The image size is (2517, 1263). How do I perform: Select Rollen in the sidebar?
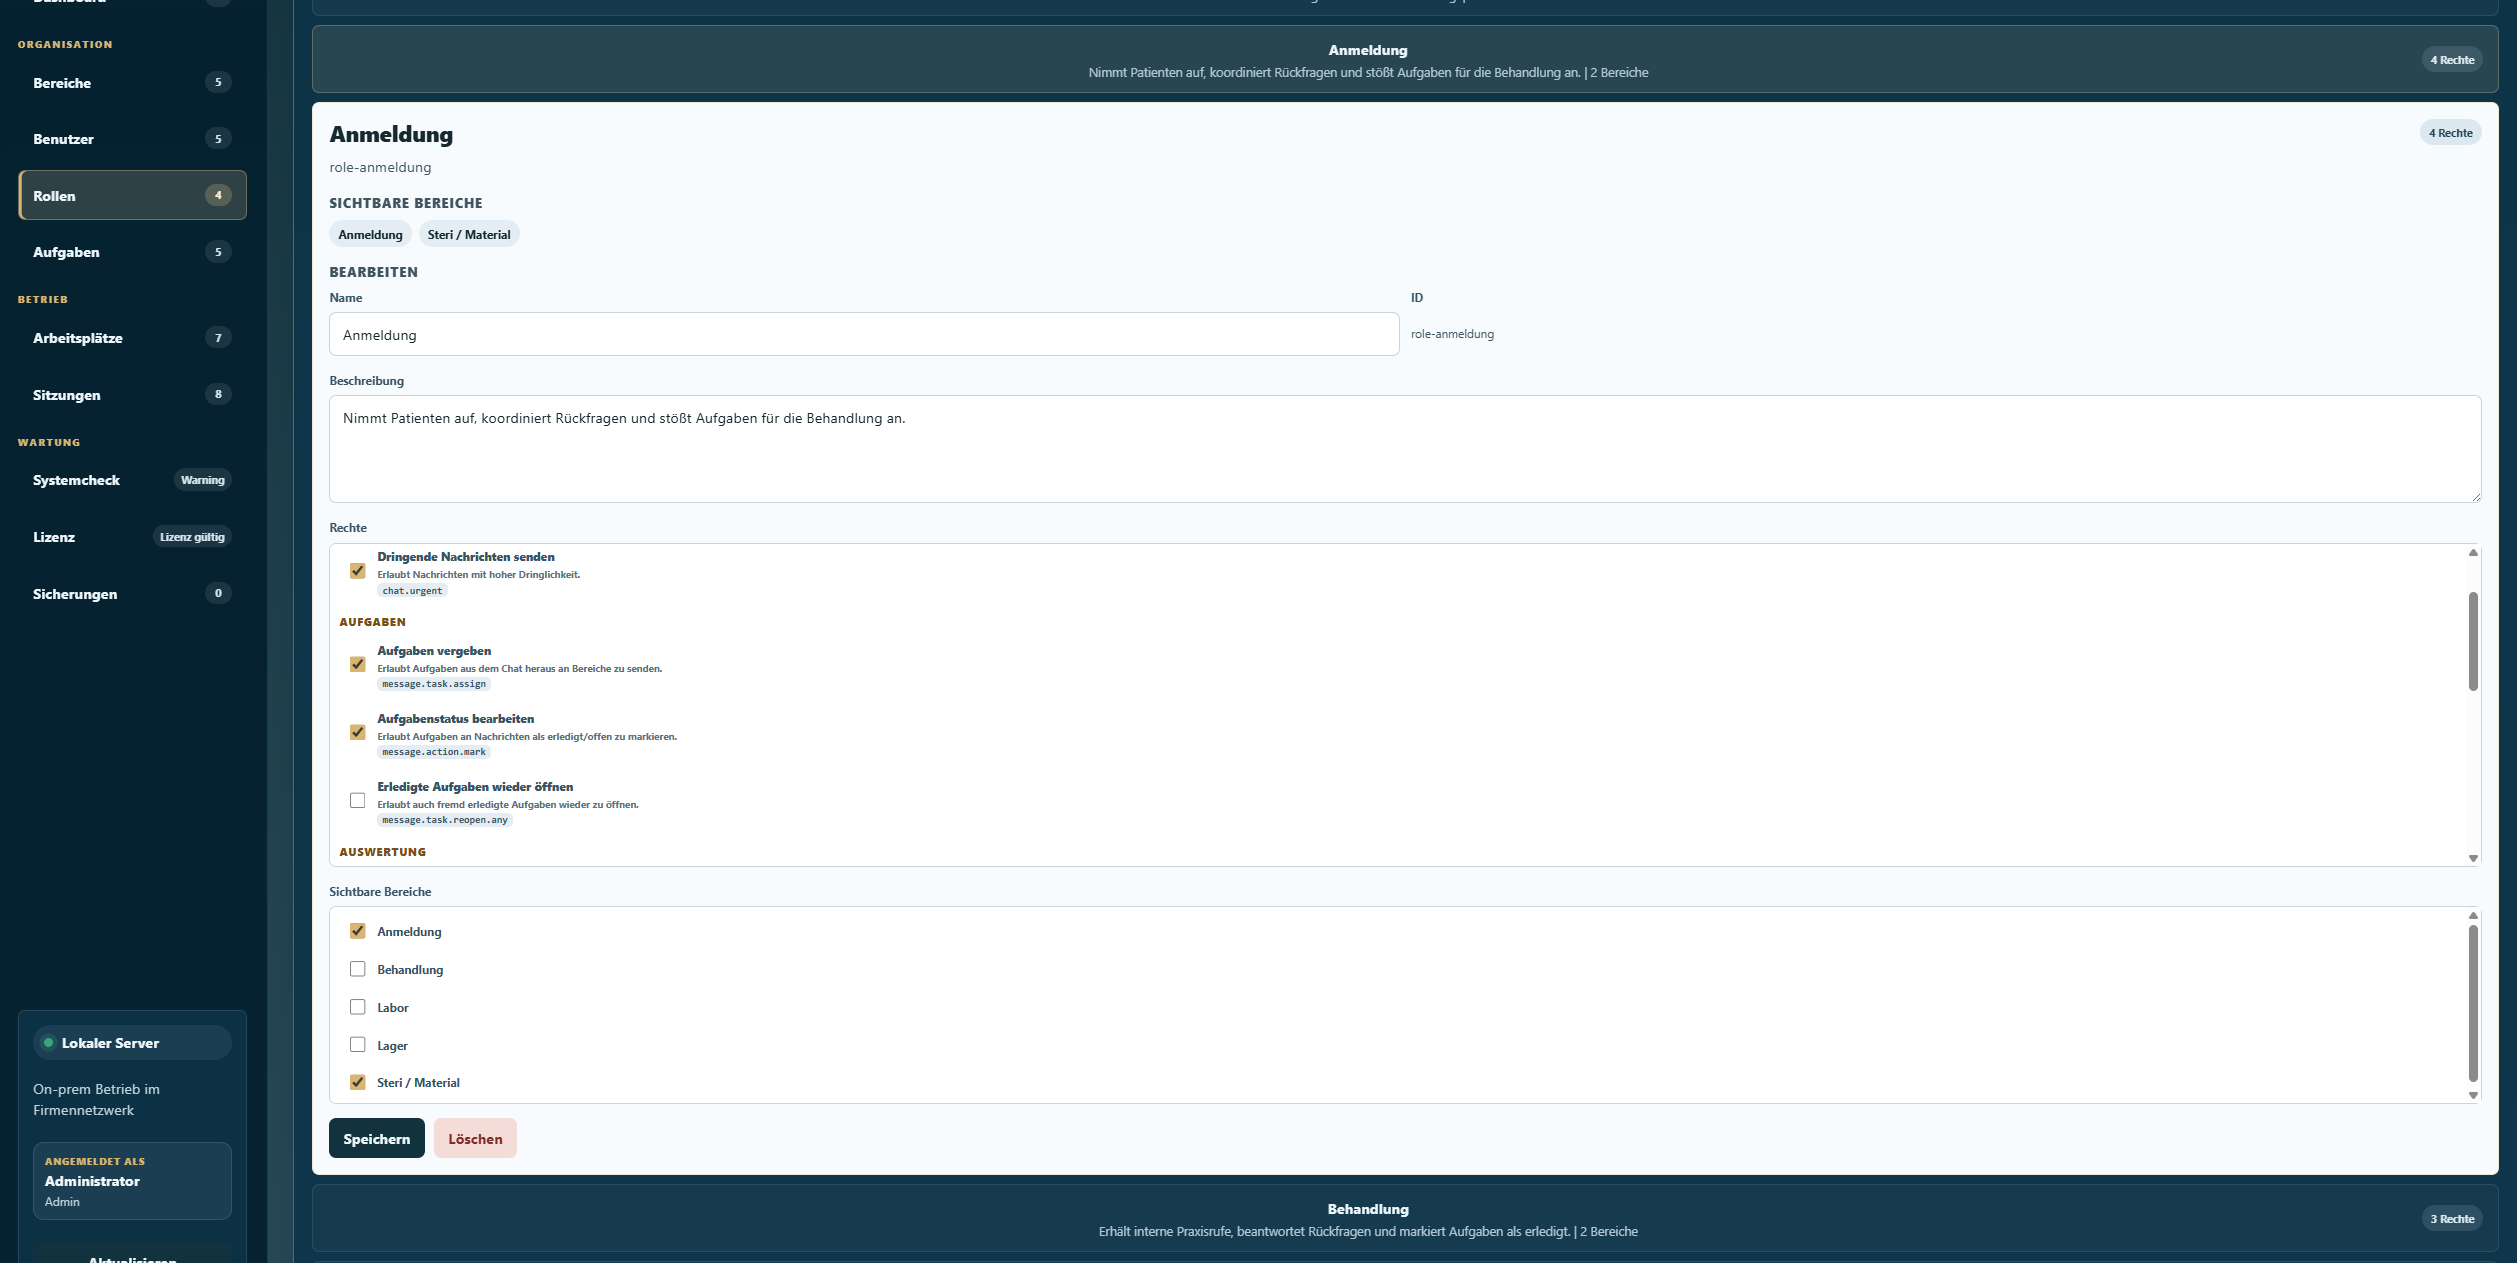(132, 195)
